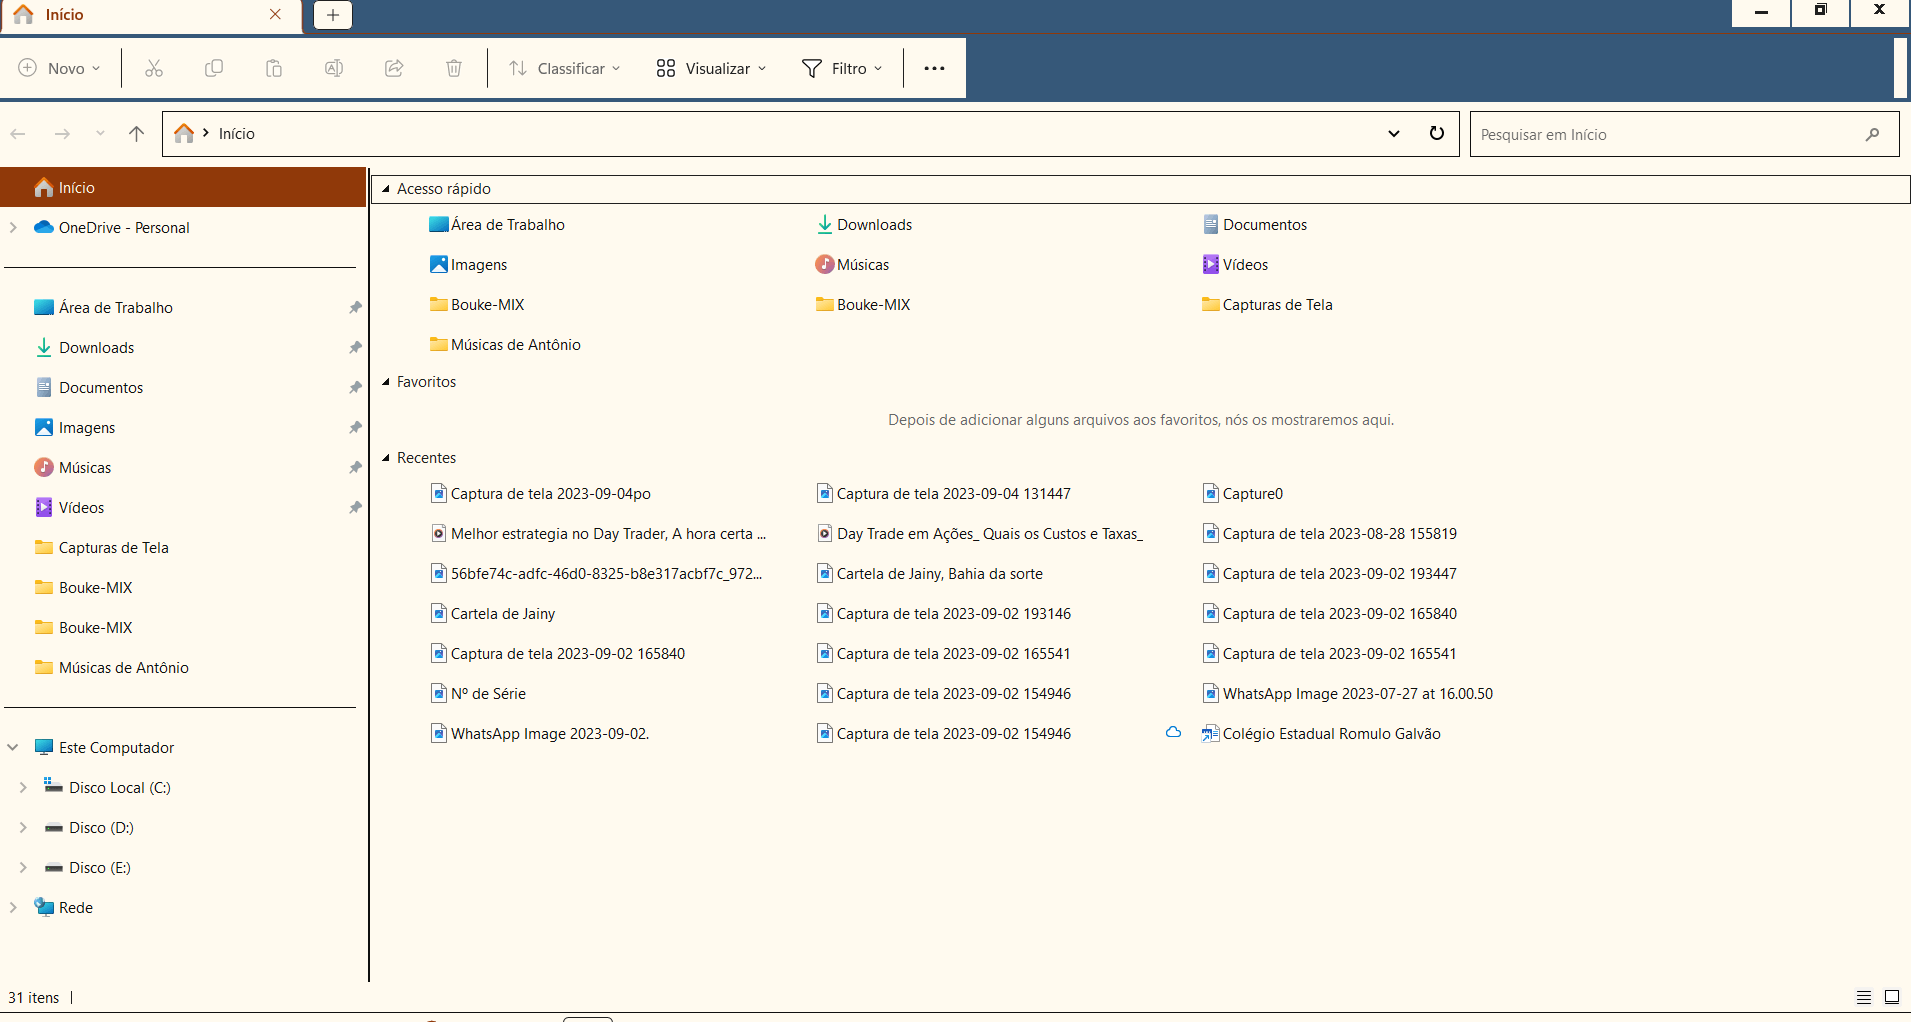The width and height of the screenshot is (1911, 1022).
Task: Expand Disco Local (C:) tree node
Action: click(x=23, y=787)
